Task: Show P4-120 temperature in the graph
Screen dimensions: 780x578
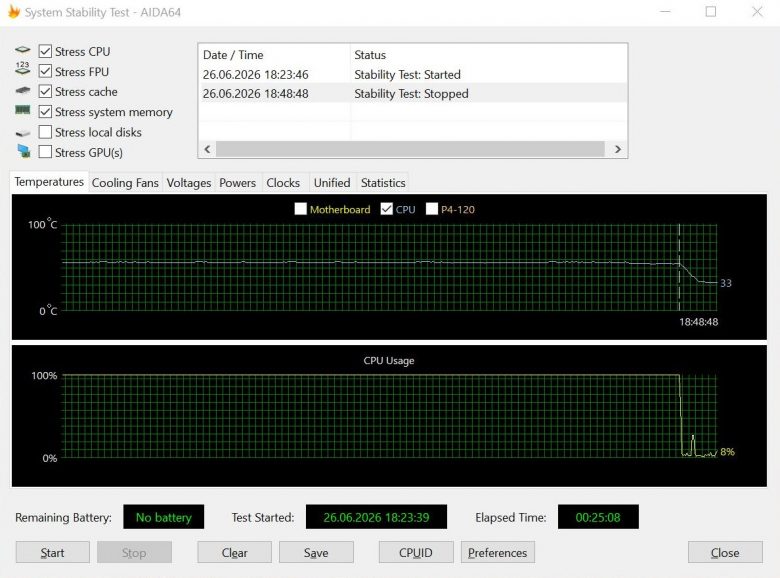Action: 432,209
